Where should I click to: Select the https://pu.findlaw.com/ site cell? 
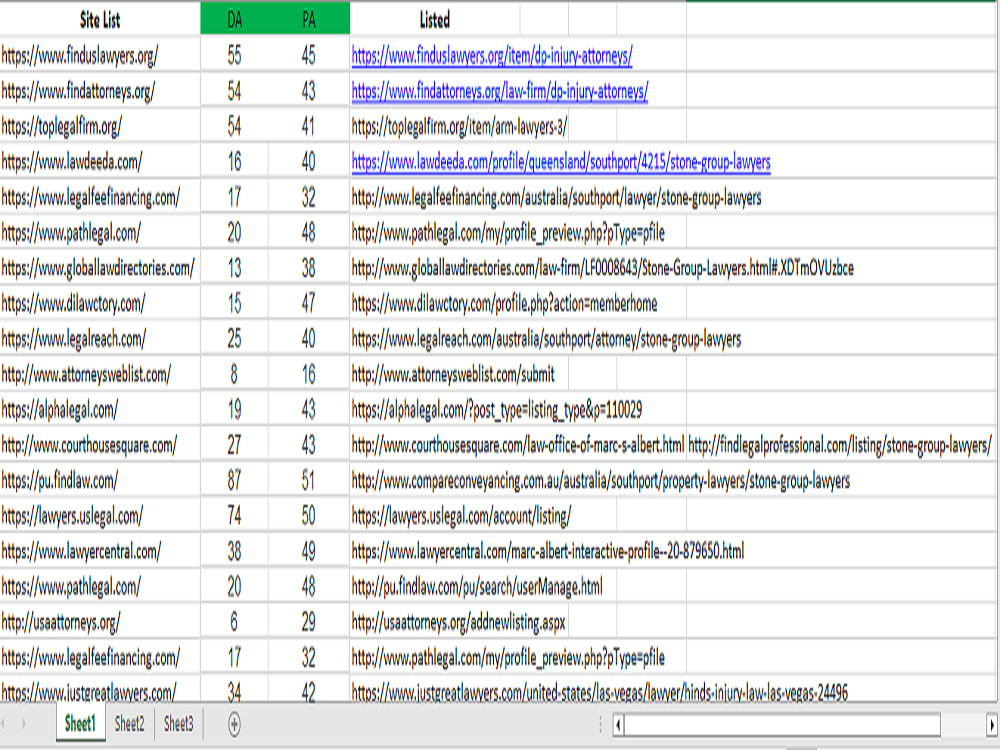coord(99,480)
